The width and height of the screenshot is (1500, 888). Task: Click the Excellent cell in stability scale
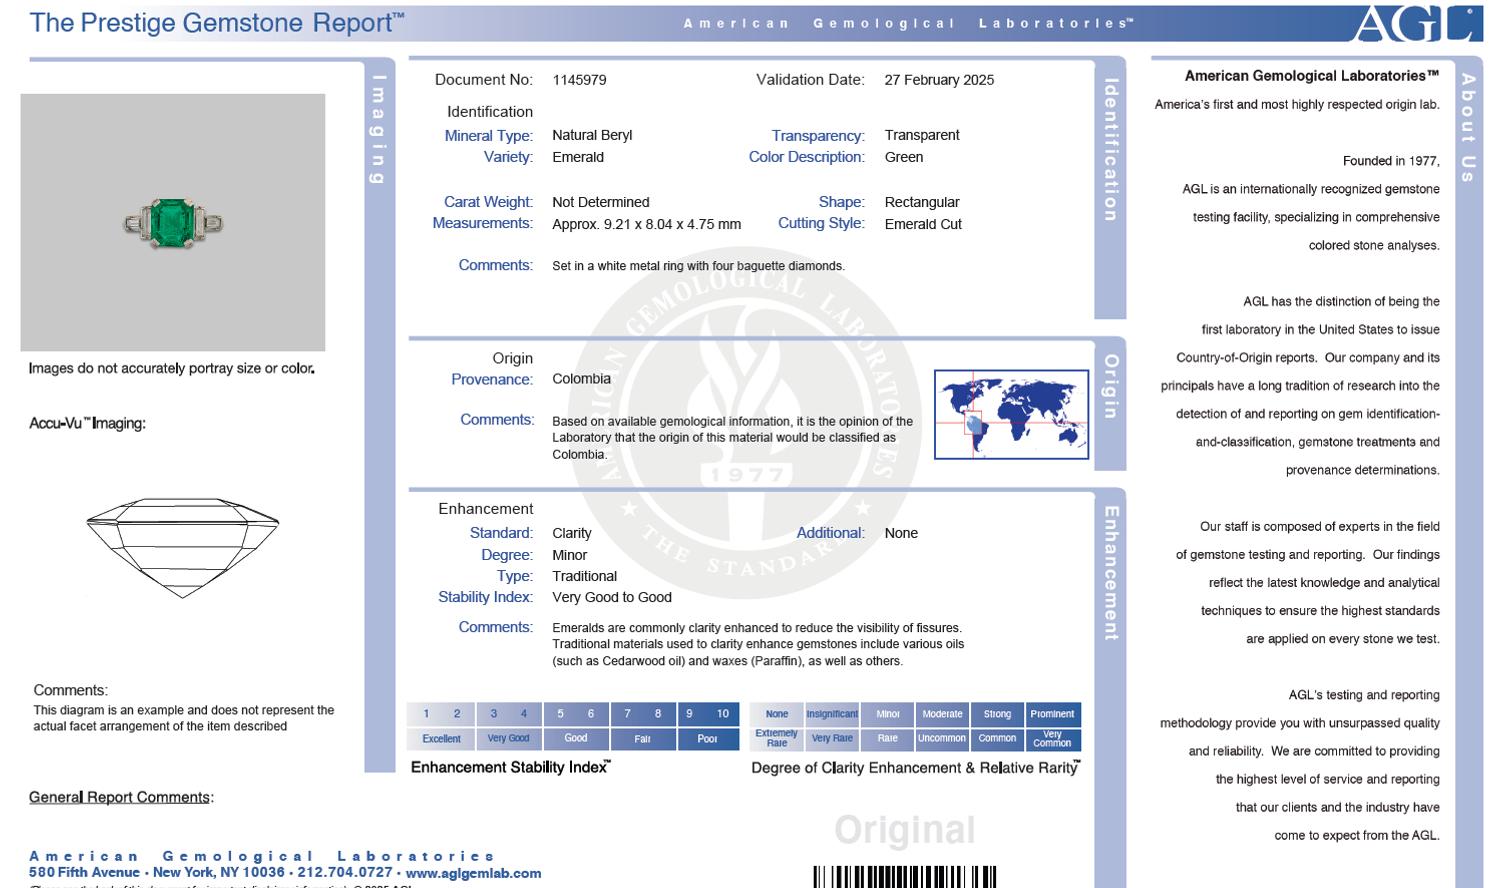tap(441, 739)
